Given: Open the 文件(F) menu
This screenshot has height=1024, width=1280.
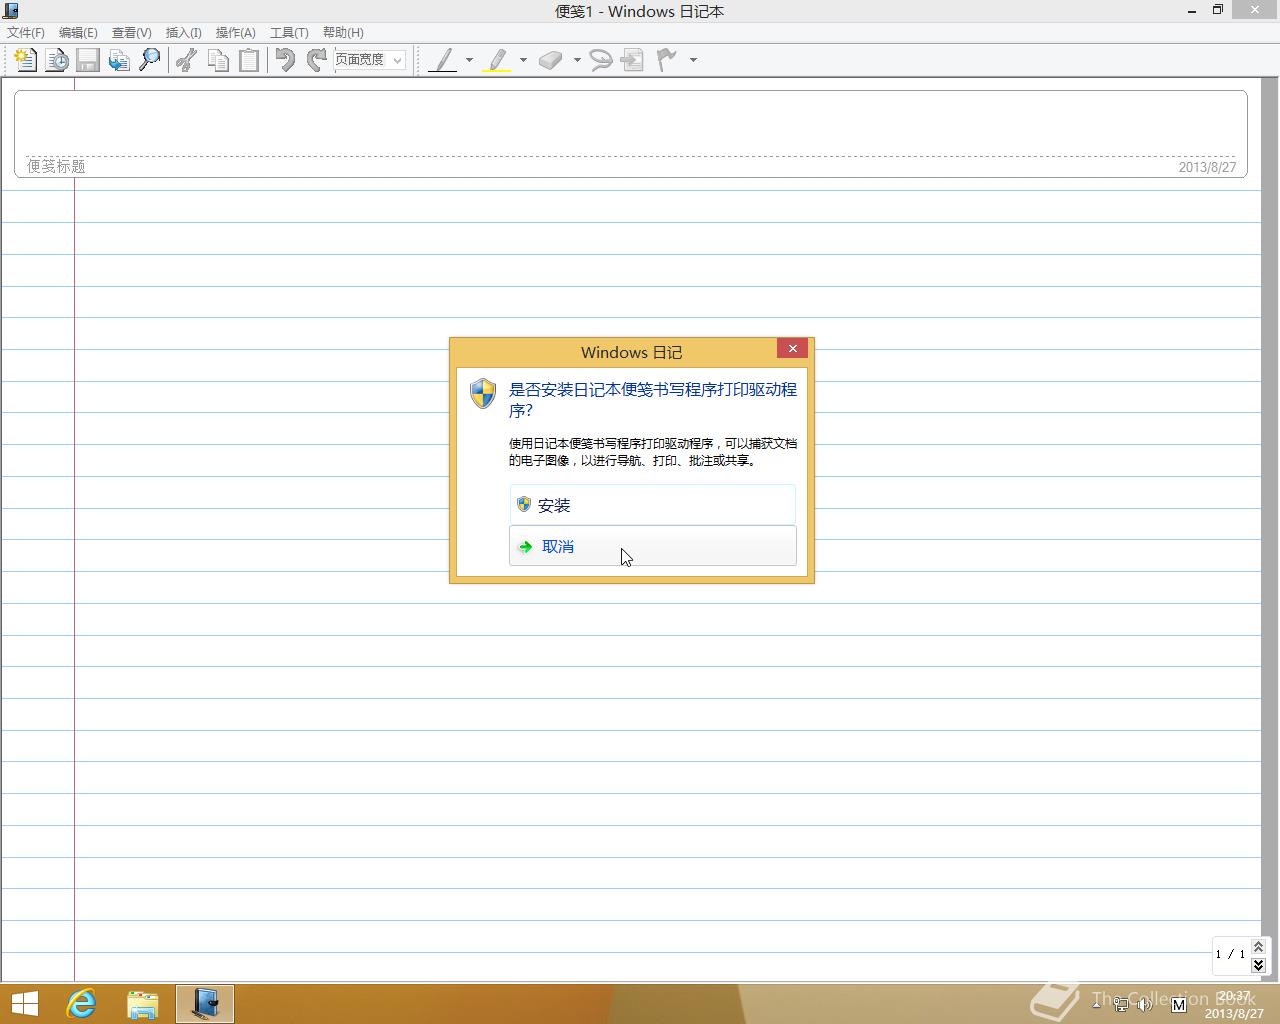Looking at the screenshot, I should click(26, 33).
